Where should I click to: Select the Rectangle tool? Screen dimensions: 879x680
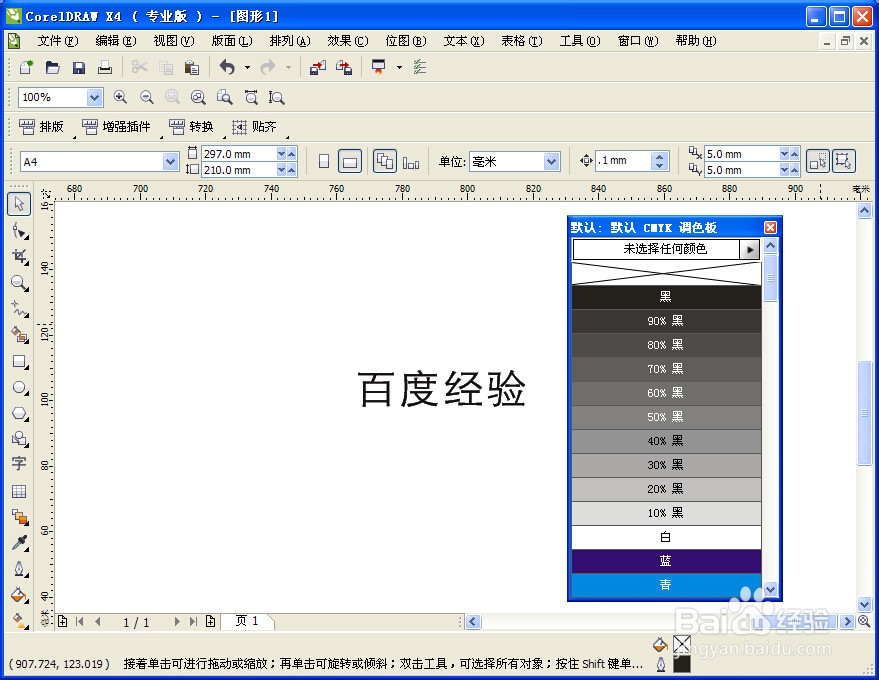click(20, 362)
